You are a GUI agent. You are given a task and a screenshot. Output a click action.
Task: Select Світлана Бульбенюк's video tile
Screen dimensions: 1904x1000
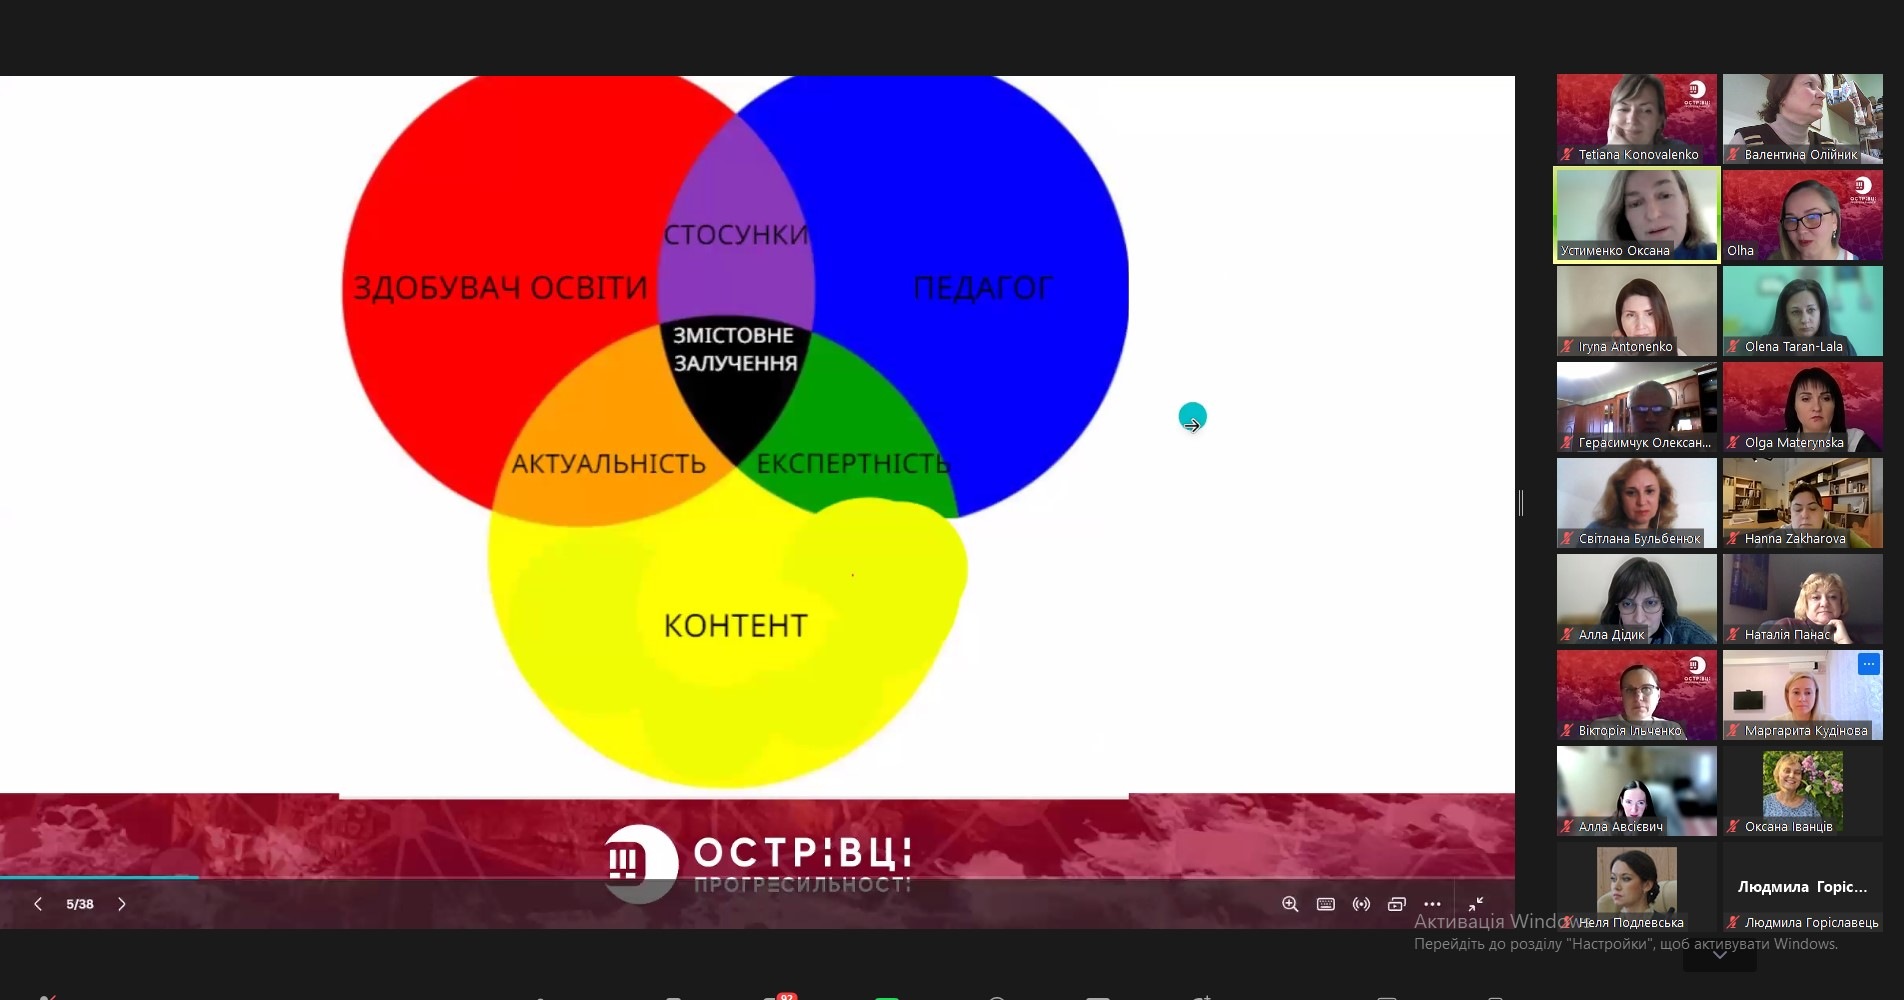1637,503
